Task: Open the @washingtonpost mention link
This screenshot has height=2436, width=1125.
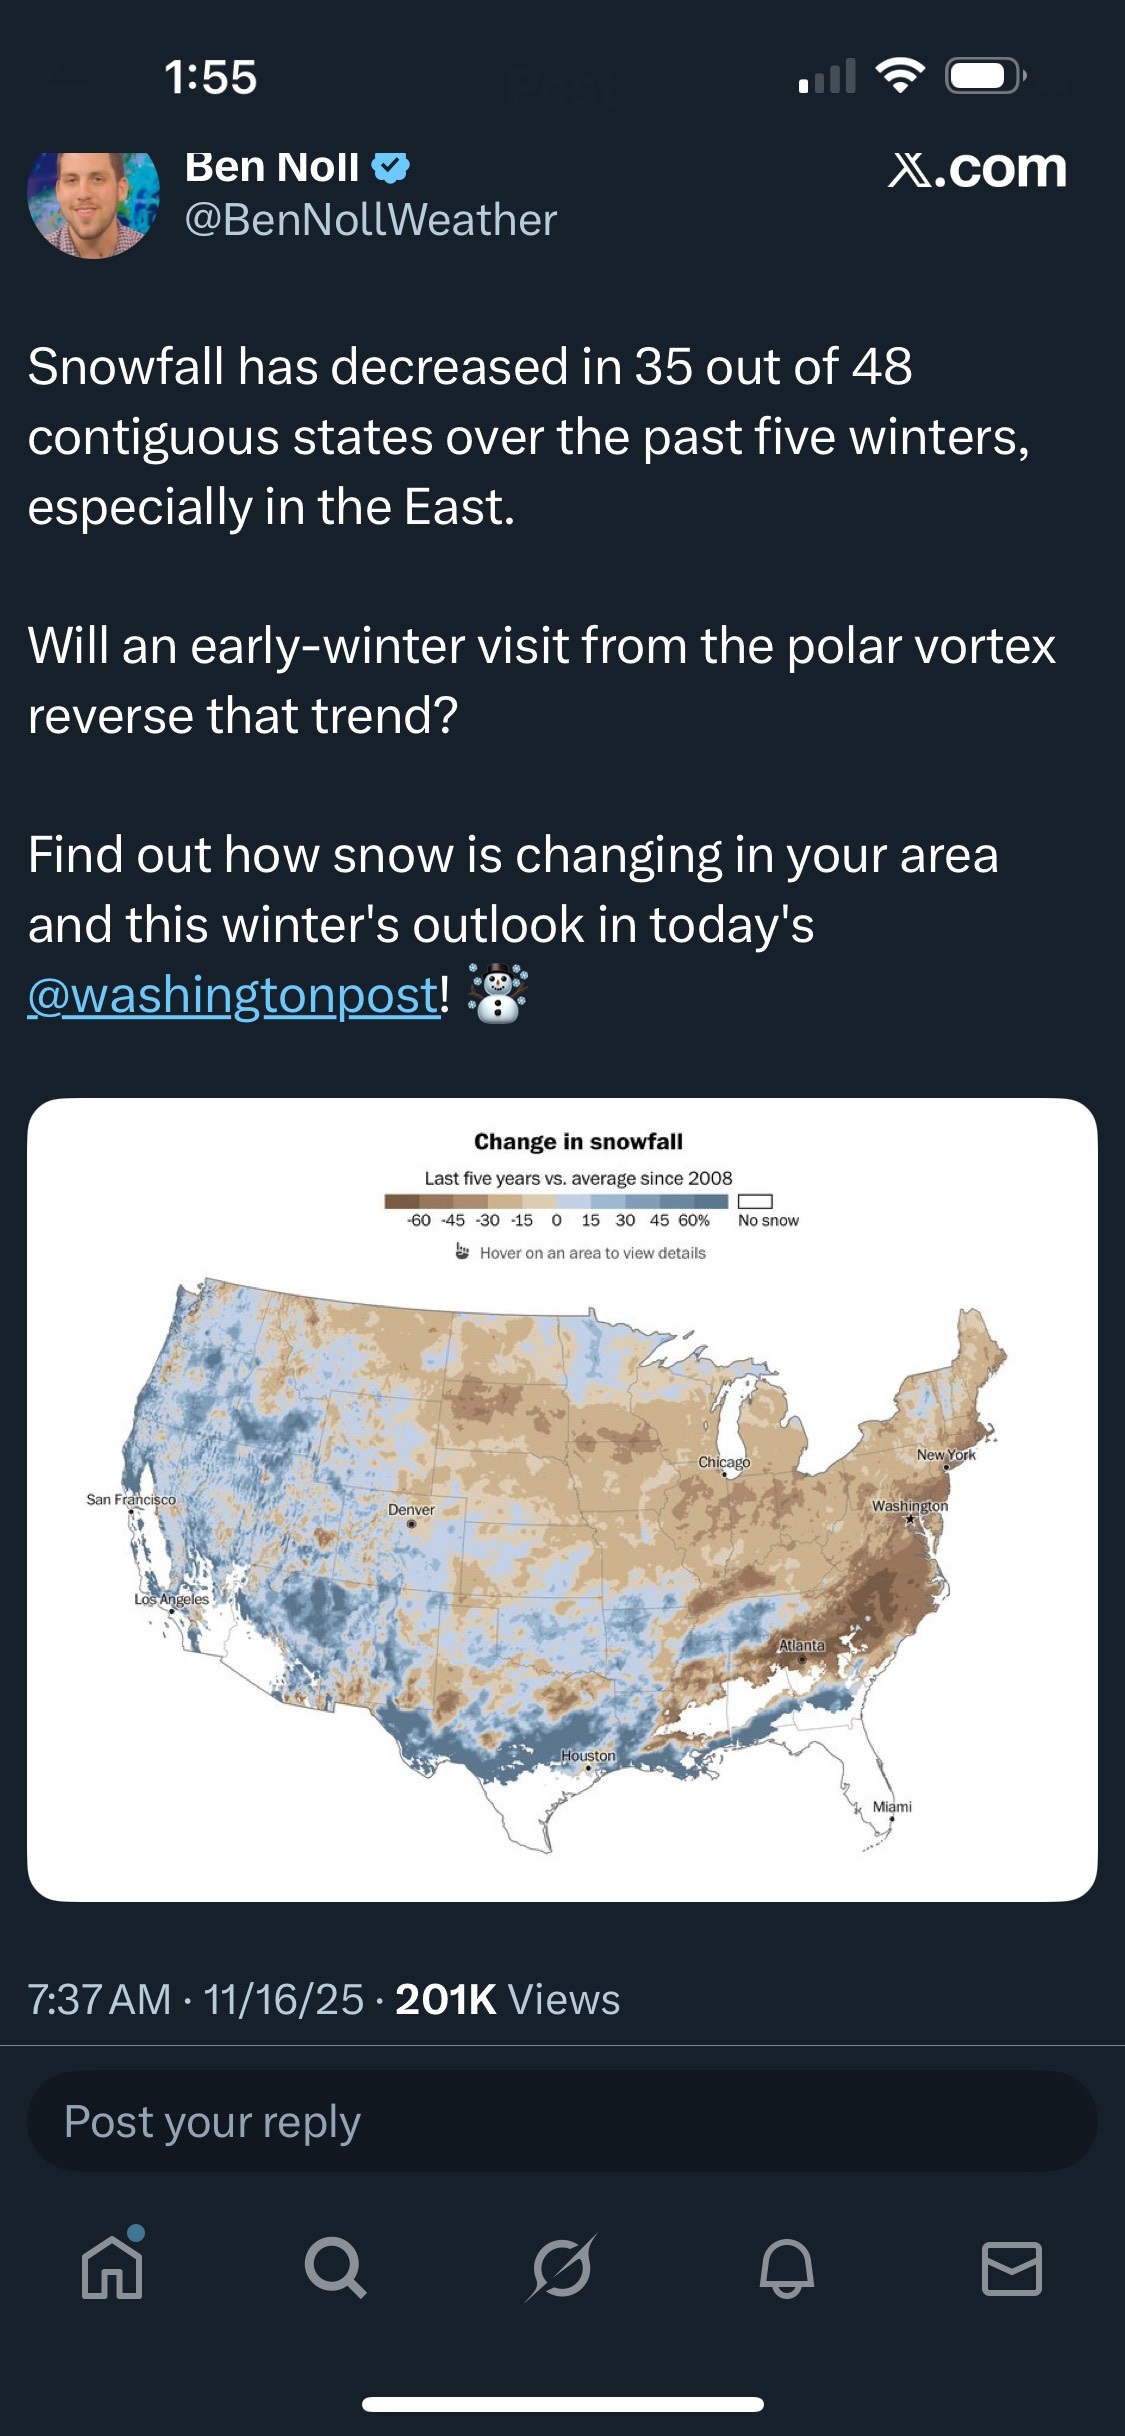Action: pos(232,995)
